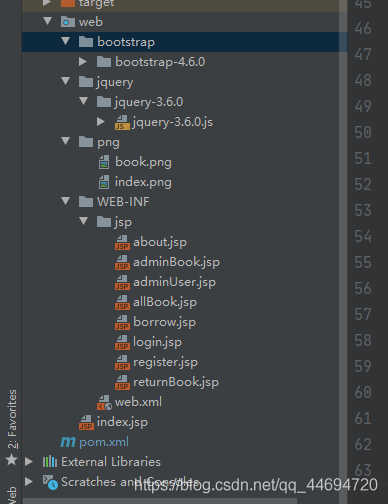This screenshot has width=388, height=504.
Task: Collapse the png folder arrow
Action: pos(66,141)
